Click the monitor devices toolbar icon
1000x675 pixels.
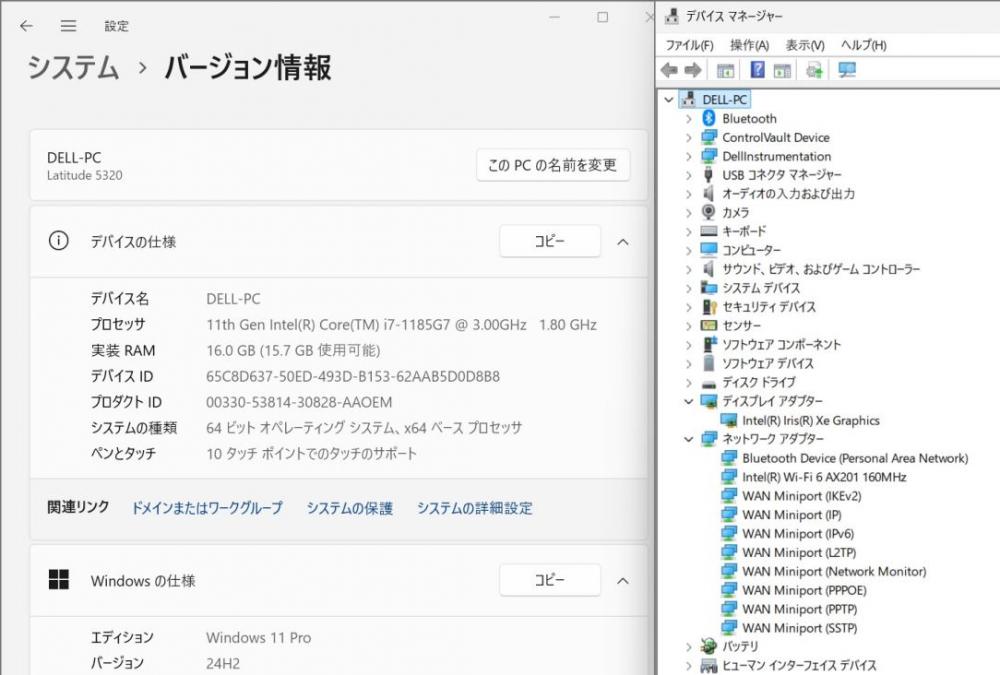(x=847, y=70)
